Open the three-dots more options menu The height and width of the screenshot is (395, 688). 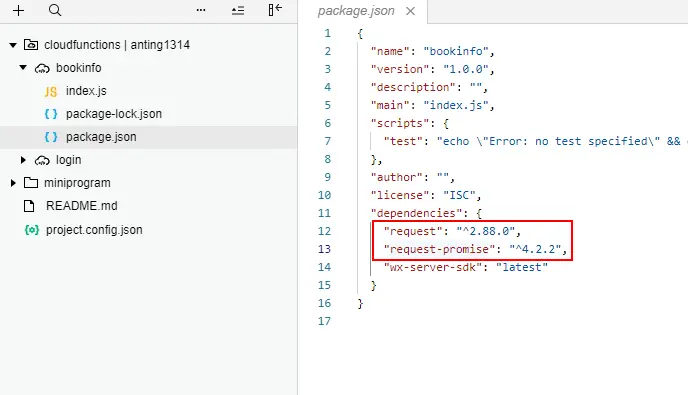click(x=201, y=10)
